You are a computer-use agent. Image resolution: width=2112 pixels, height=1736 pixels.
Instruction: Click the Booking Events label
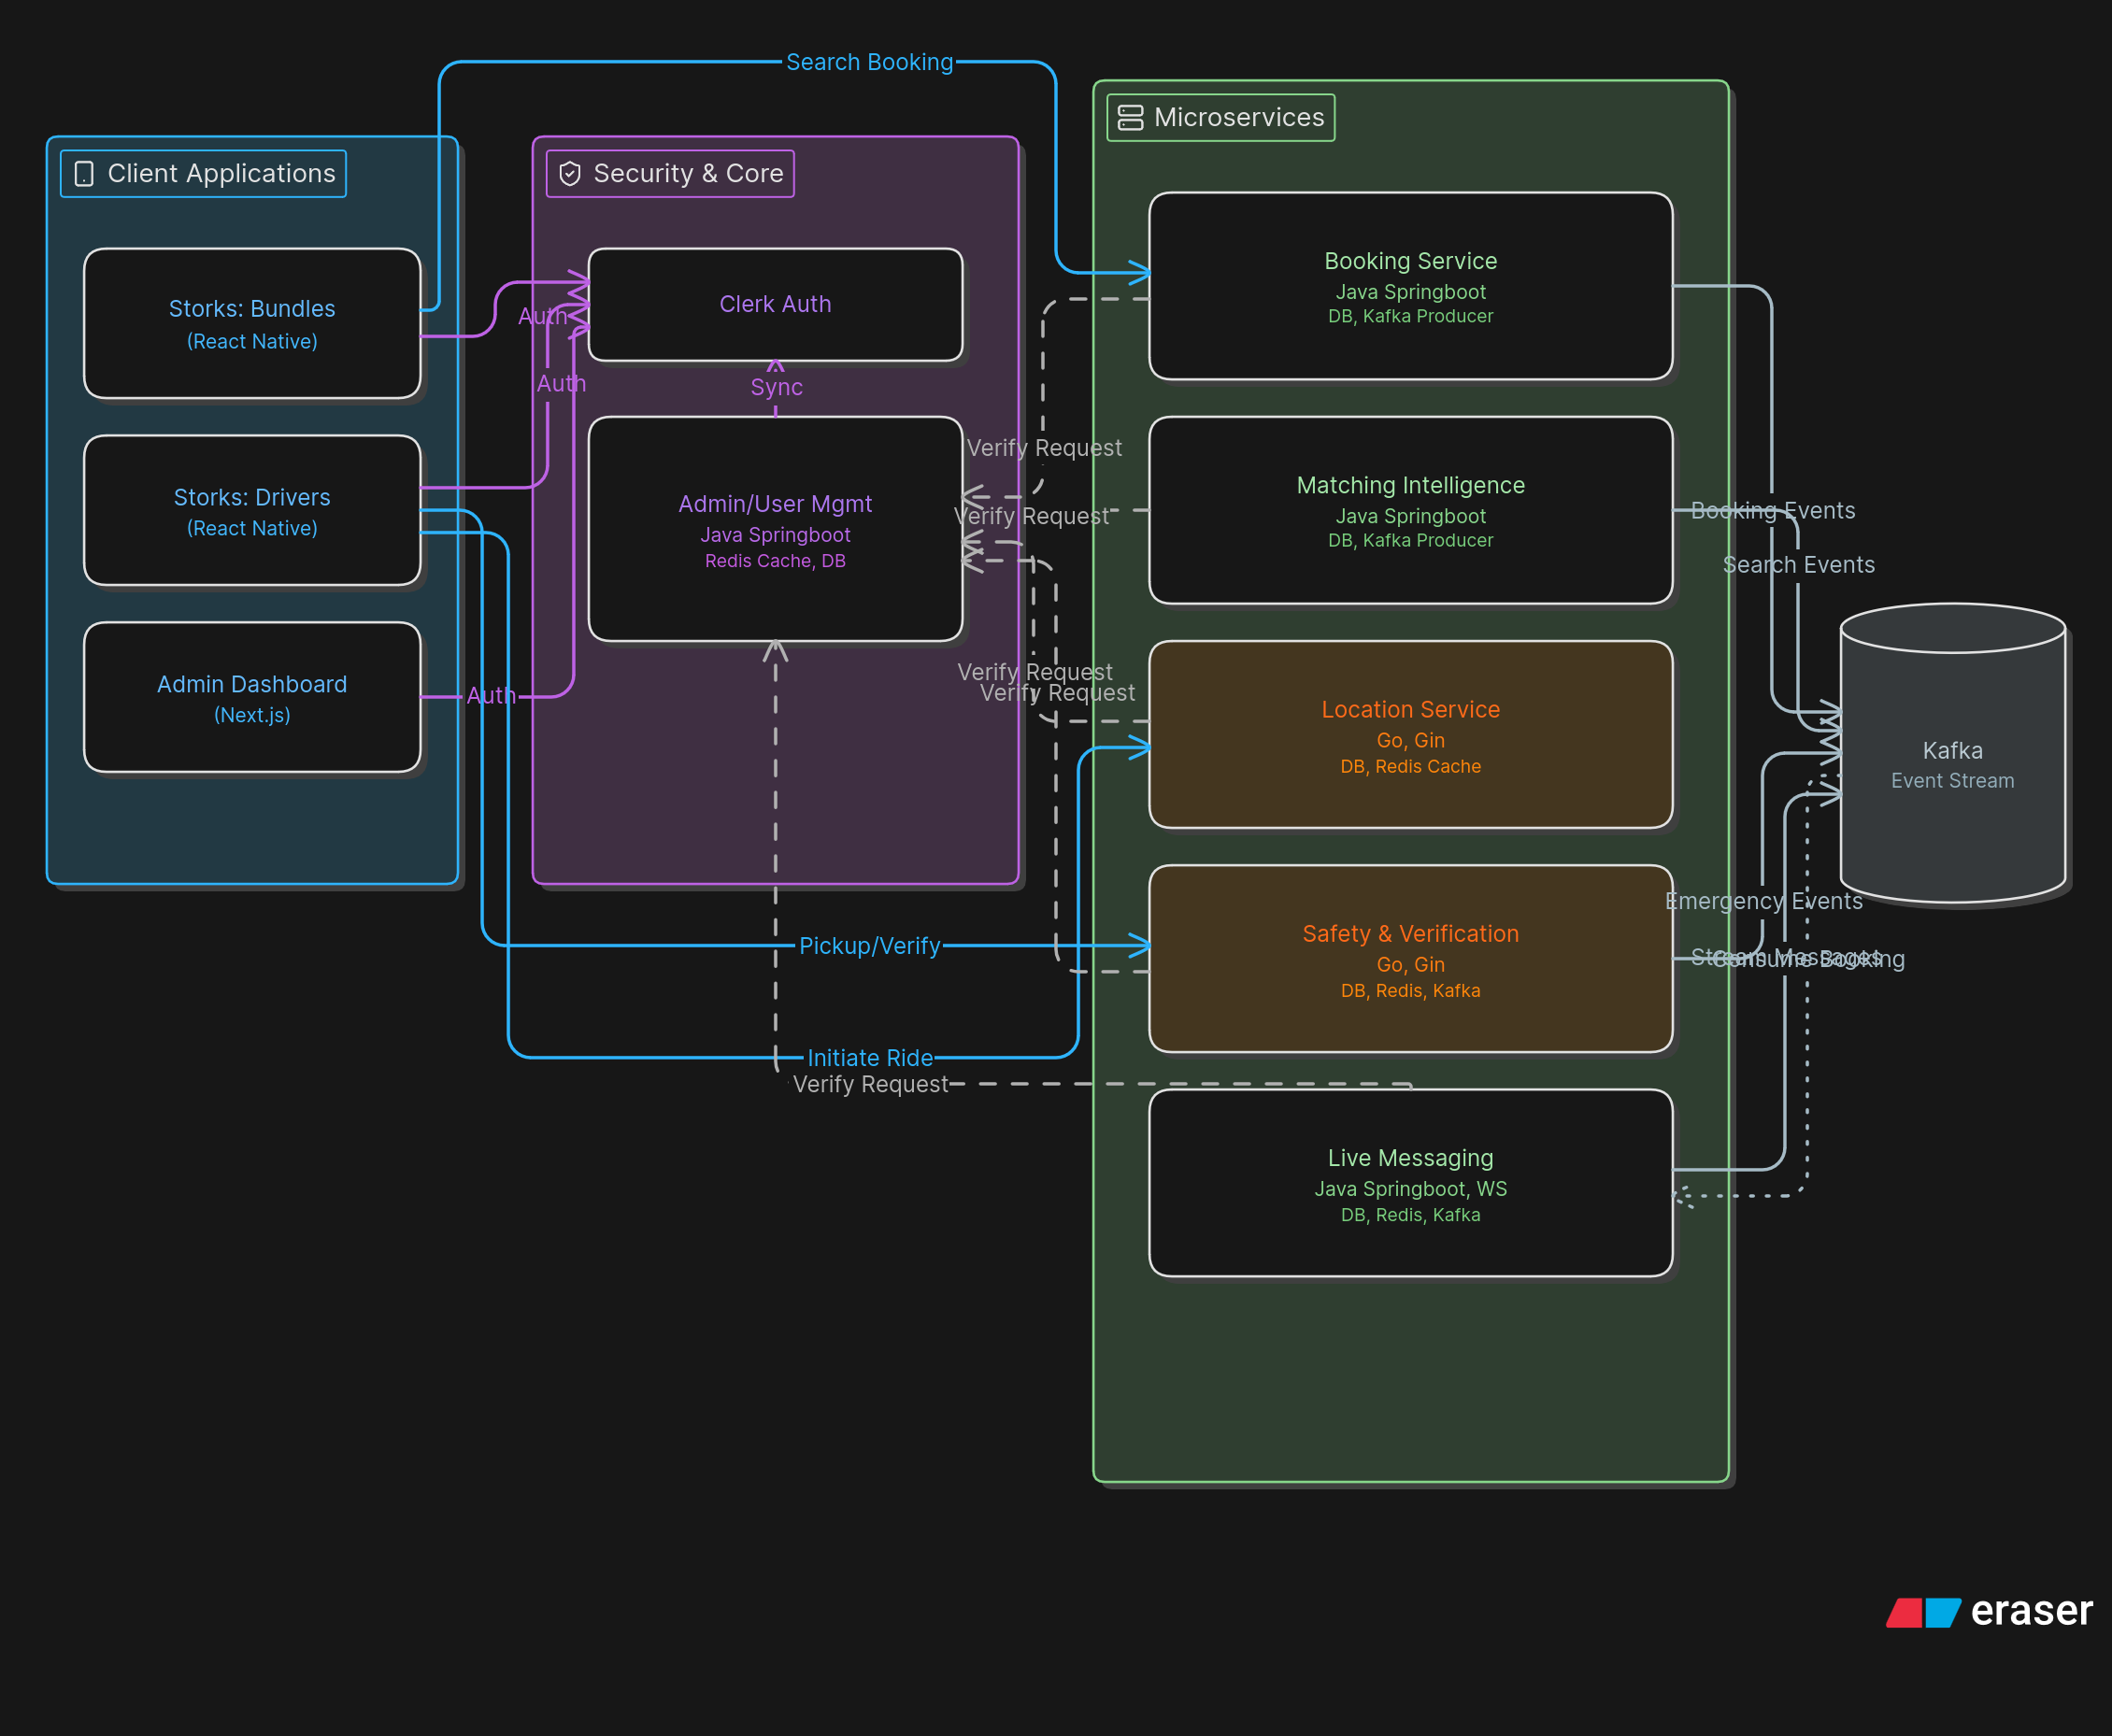pos(1773,511)
